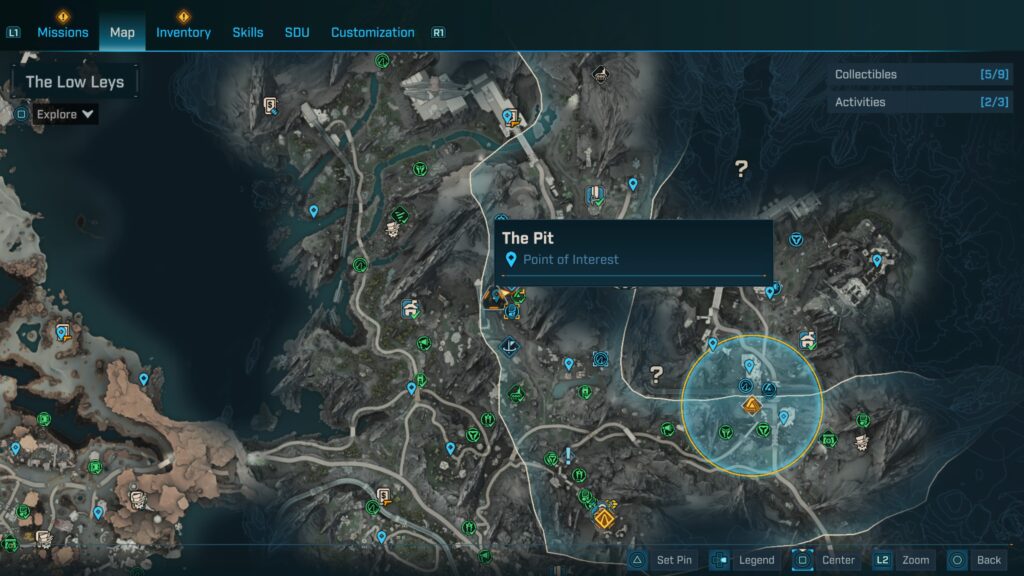Image resolution: width=1024 pixels, height=576 pixels.
Task: Expand the Explore filter dropdown
Action: [x=66, y=114]
